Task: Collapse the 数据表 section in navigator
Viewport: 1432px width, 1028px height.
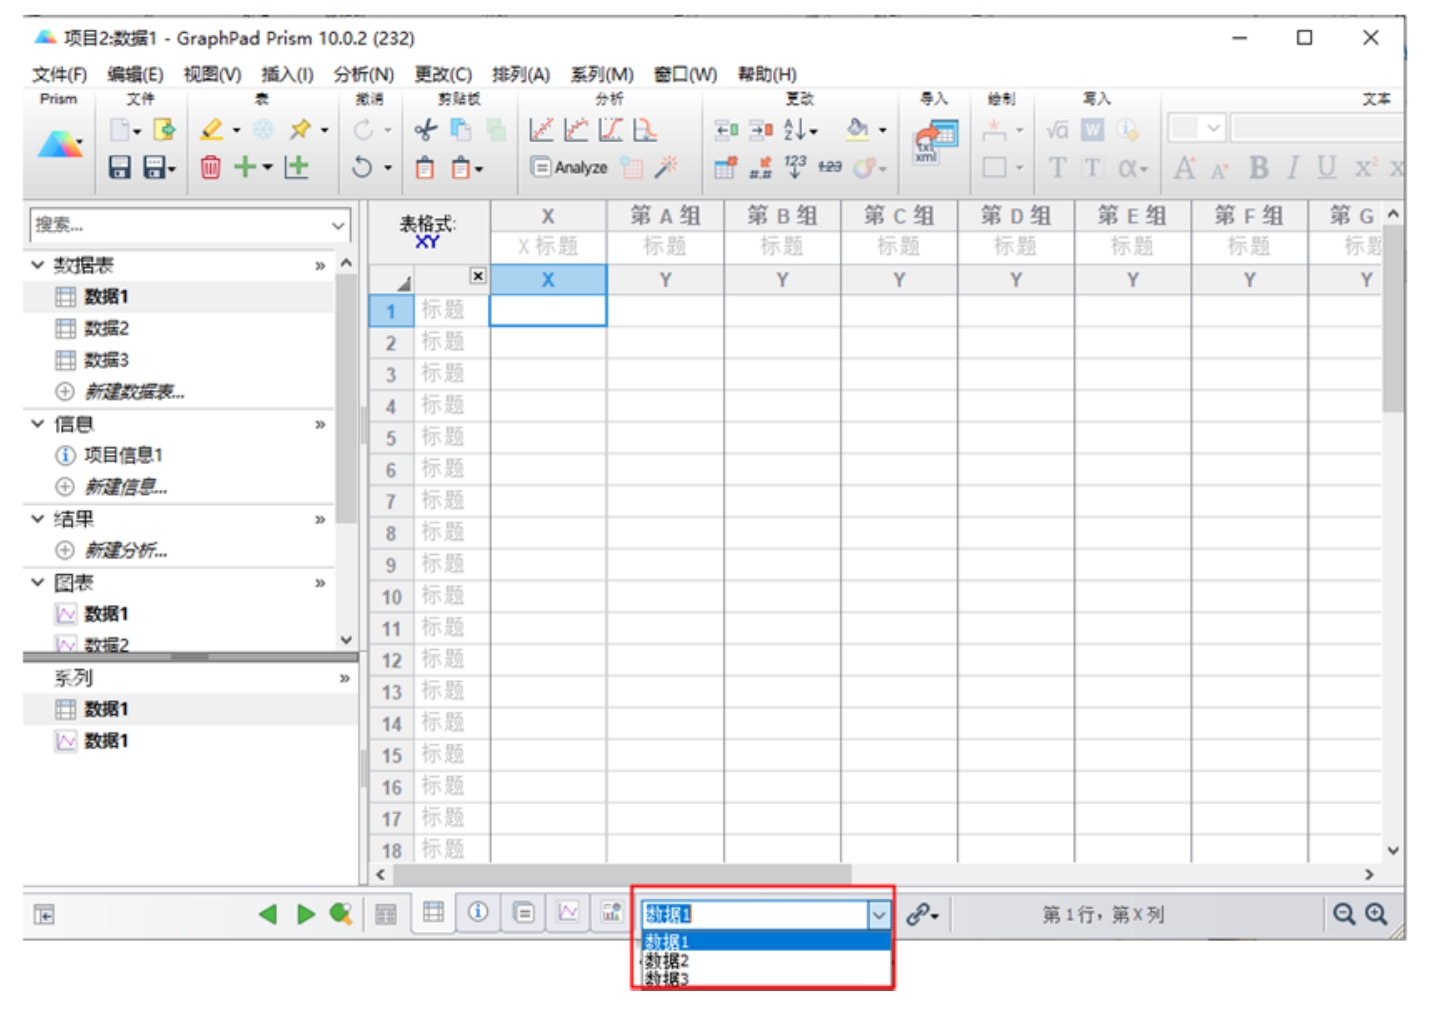Action: point(38,265)
